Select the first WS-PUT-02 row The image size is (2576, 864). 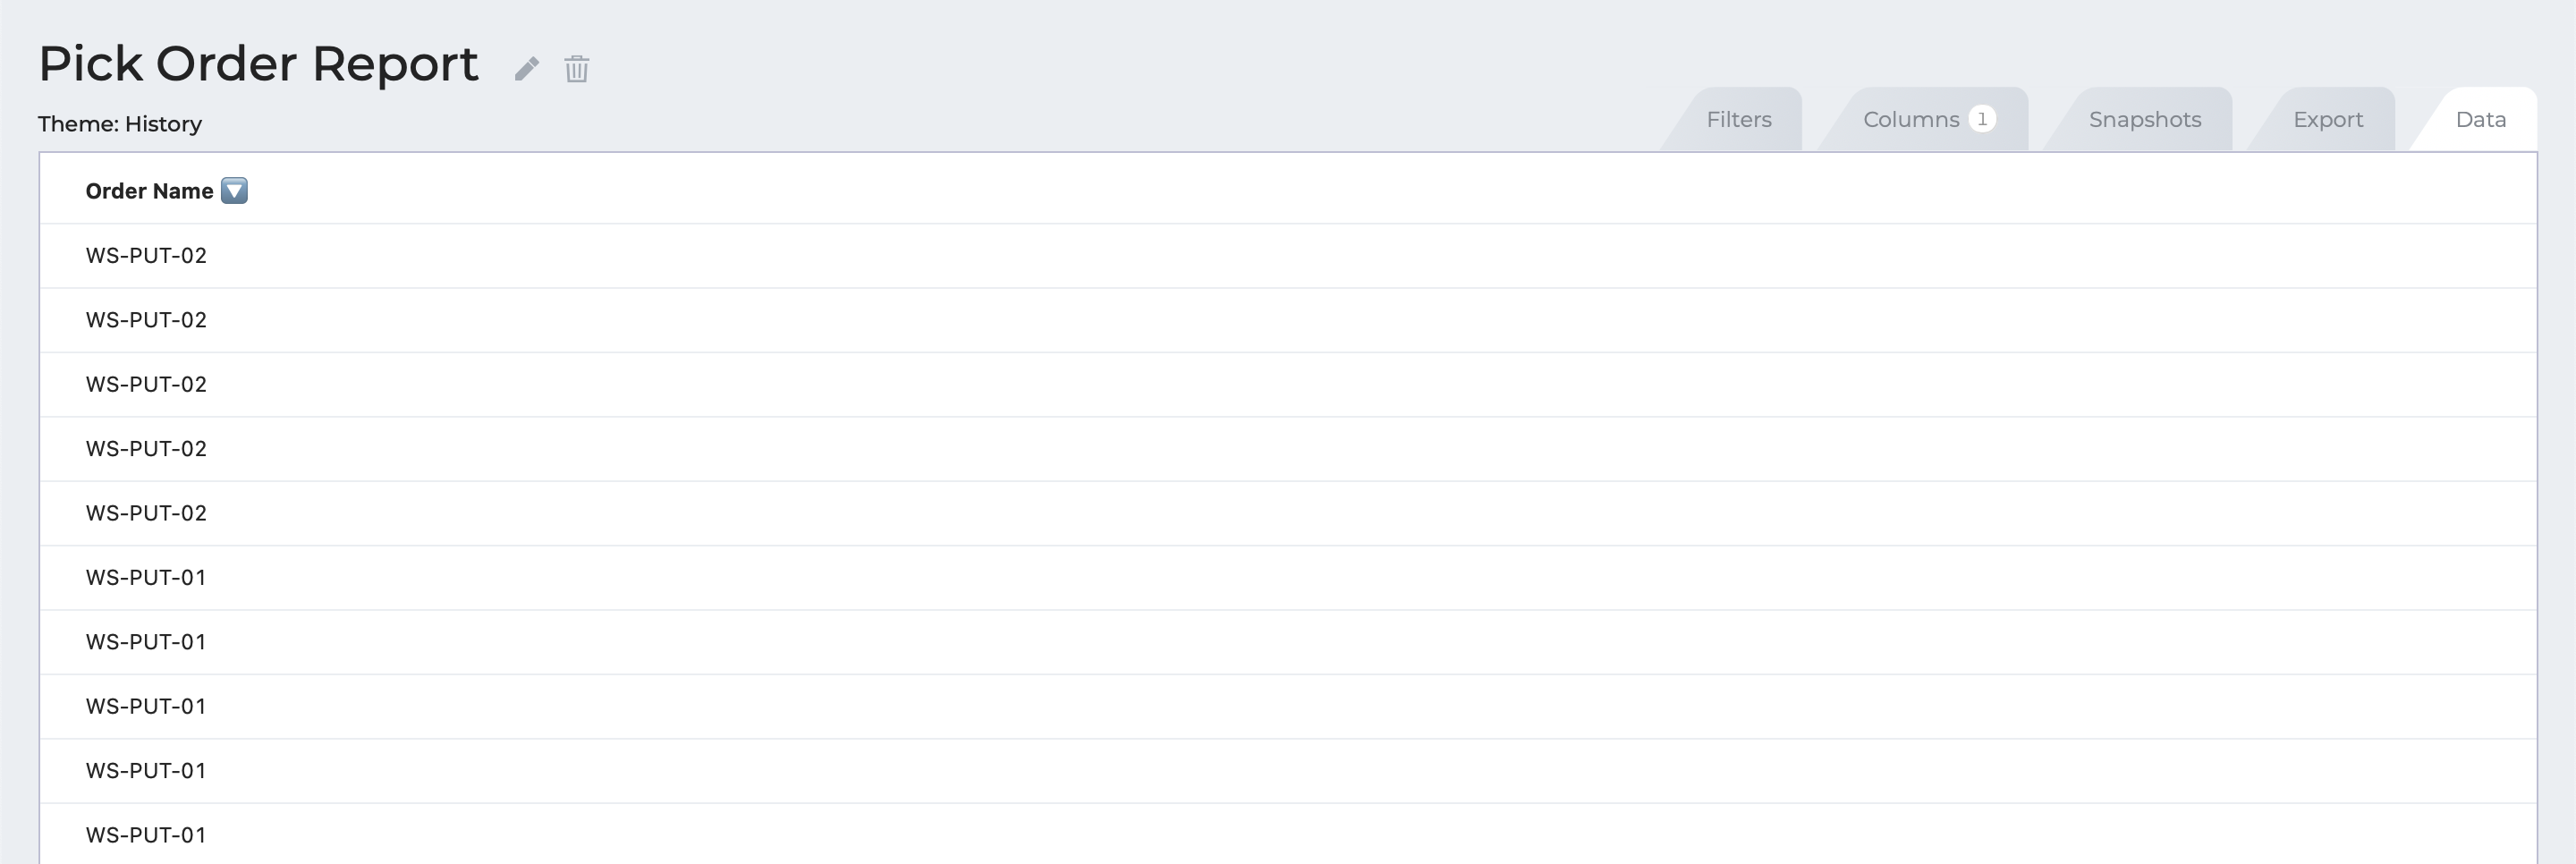pyautogui.click(x=1288, y=256)
